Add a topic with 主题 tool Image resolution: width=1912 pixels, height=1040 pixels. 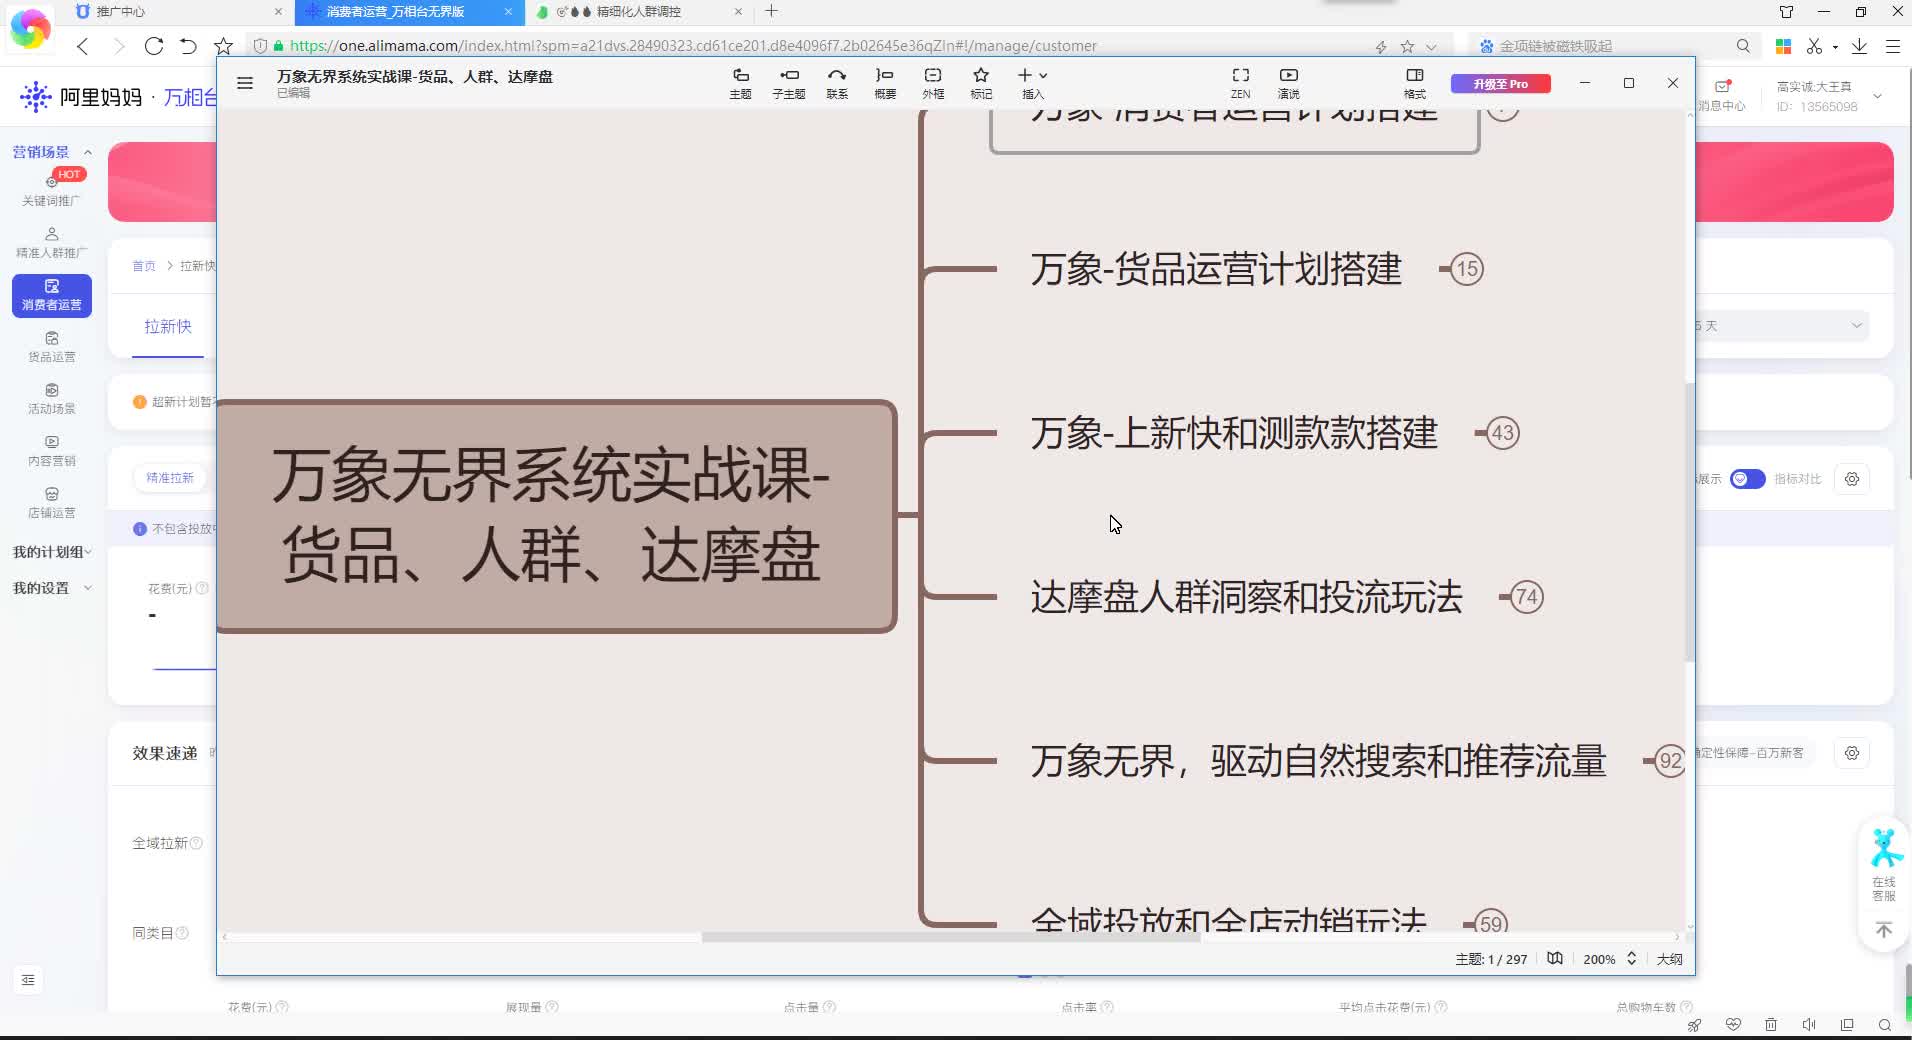[740, 83]
